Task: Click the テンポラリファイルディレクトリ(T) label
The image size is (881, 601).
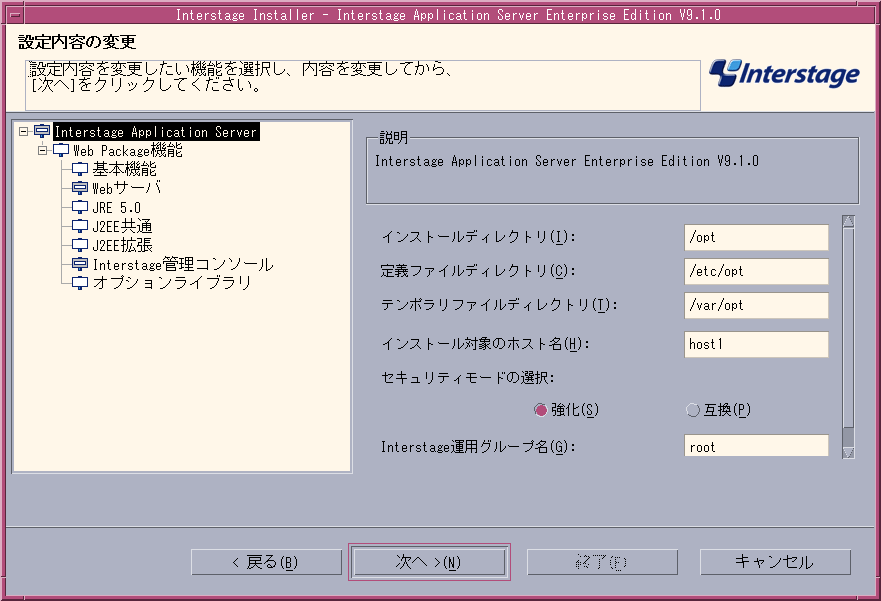Action: click(x=499, y=305)
